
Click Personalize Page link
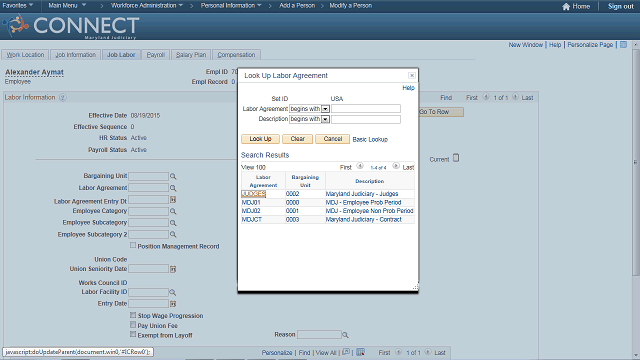(x=590, y=45)
